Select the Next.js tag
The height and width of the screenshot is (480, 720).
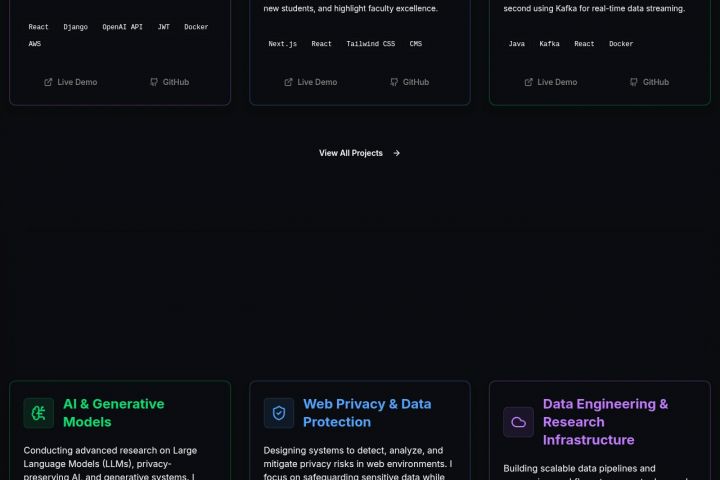coord(282,44)
